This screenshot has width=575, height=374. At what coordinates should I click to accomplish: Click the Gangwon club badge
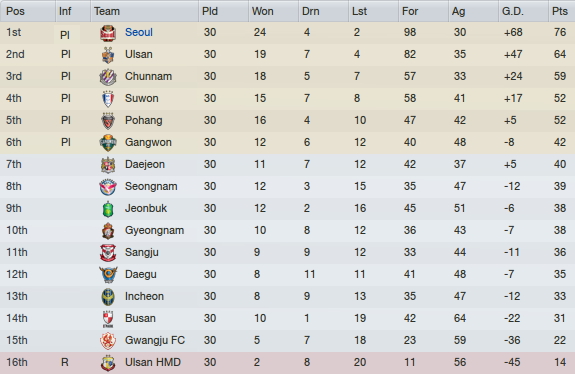108,143
